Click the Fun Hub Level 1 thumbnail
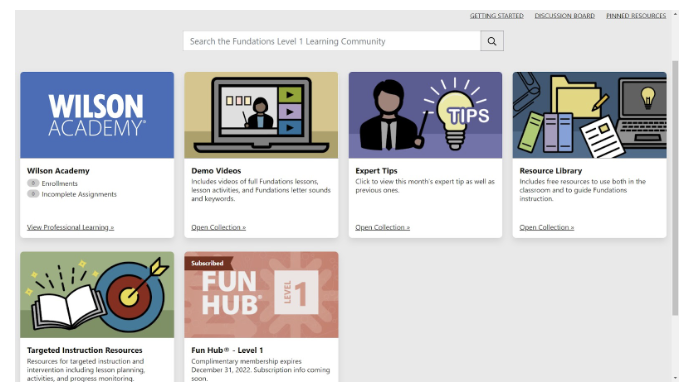The width and height of the screenshot is (694, 392). tap(261, 295)
